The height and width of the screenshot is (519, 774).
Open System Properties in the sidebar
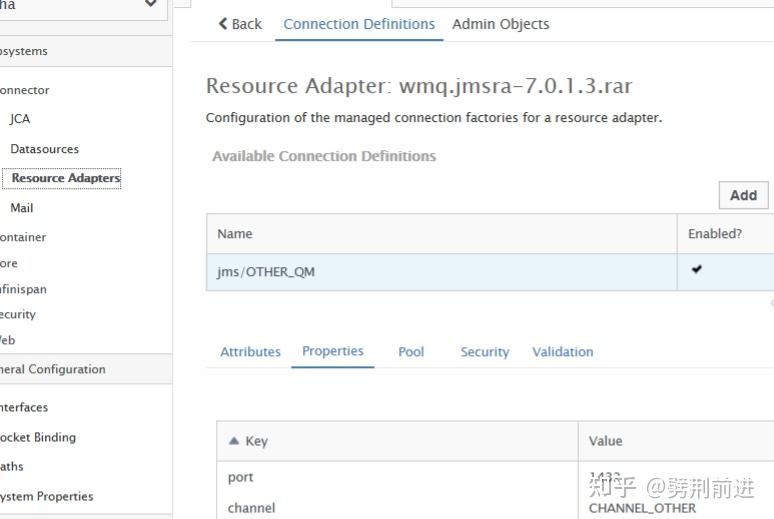click(46, 496)
